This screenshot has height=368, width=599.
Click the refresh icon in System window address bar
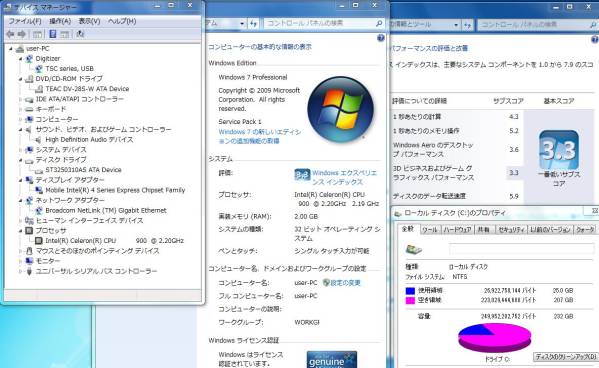[254, 24]
